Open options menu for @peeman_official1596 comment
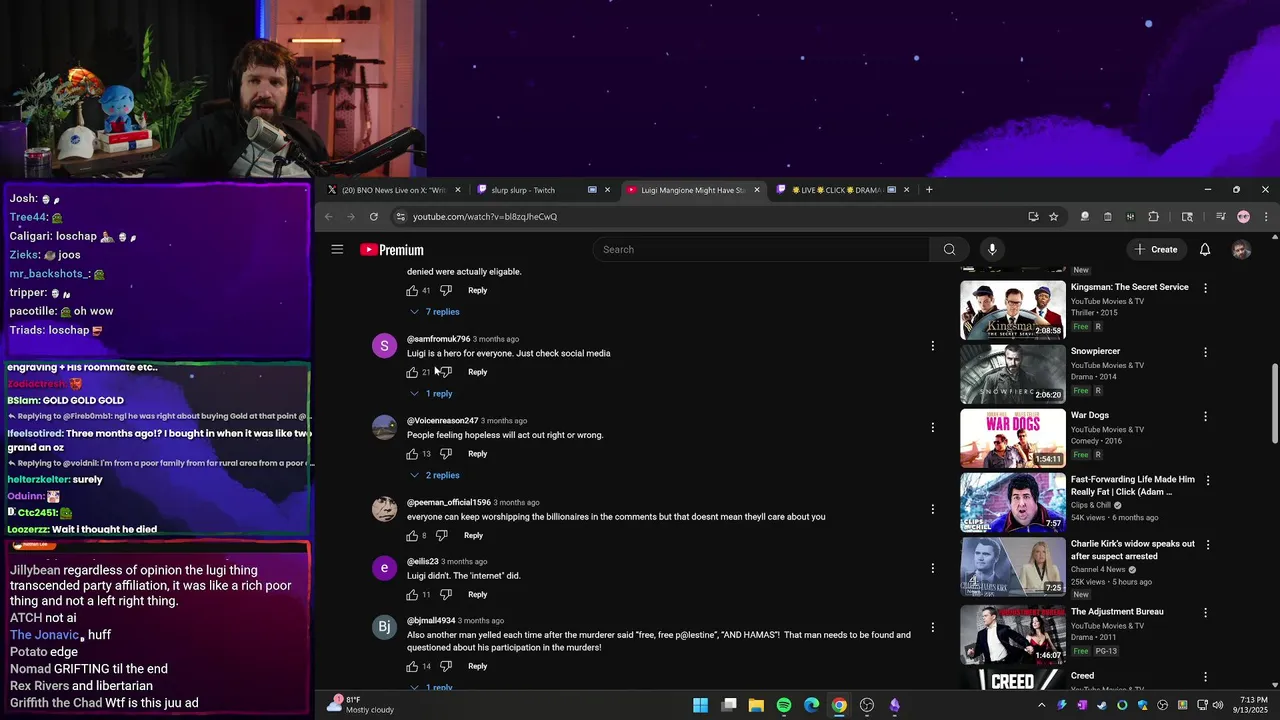Viewport: 1280px width, 720px height. pos(932,509)
